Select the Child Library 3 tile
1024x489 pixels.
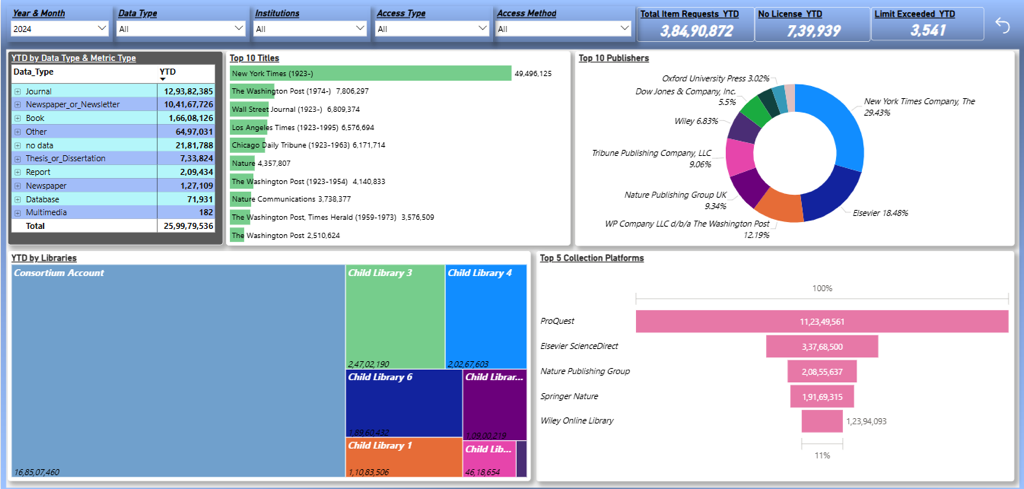click(395, 317)
